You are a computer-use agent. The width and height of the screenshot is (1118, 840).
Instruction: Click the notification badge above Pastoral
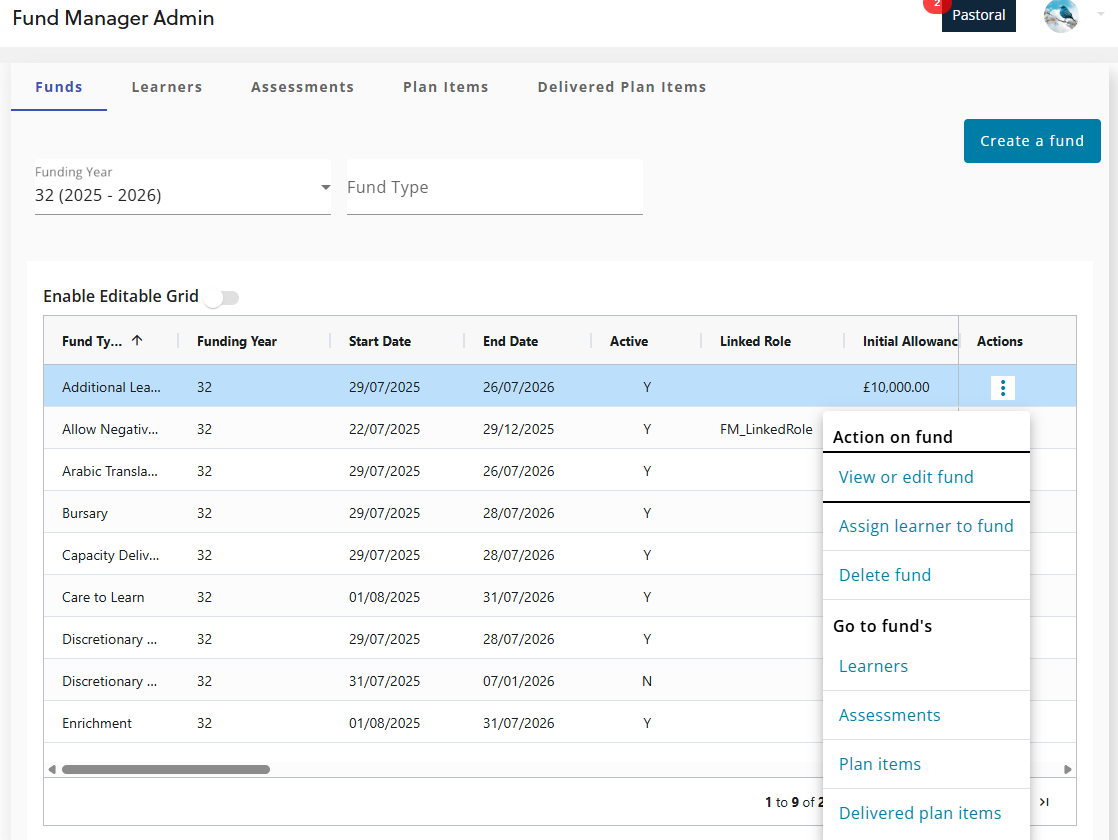point(936,5)
